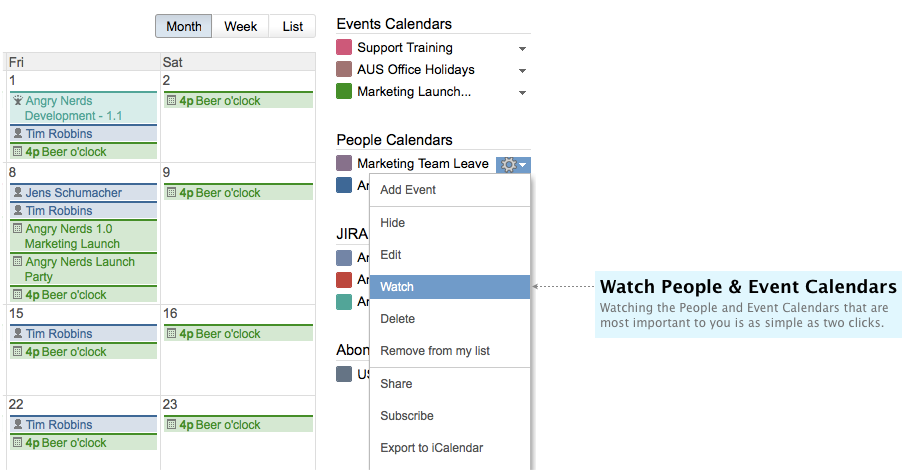The height and width of the screenshot is (470, 907).
Task: Switch to Month view
Action: pyautogui.click(x=183, y=27)
